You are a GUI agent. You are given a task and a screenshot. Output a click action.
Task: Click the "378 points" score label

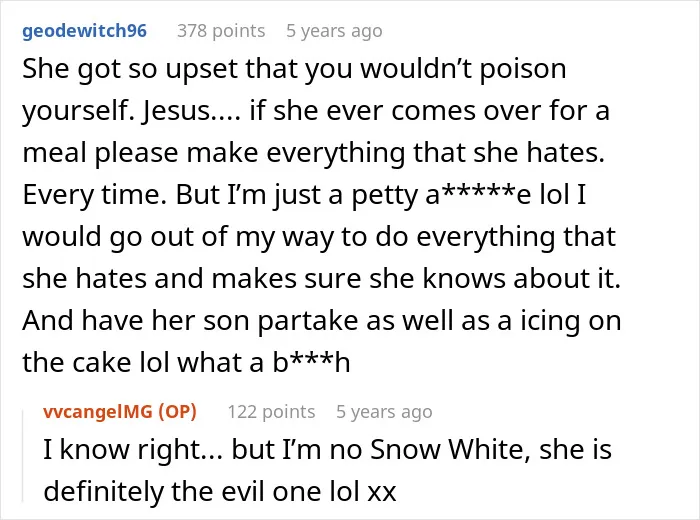pos(221,31)
